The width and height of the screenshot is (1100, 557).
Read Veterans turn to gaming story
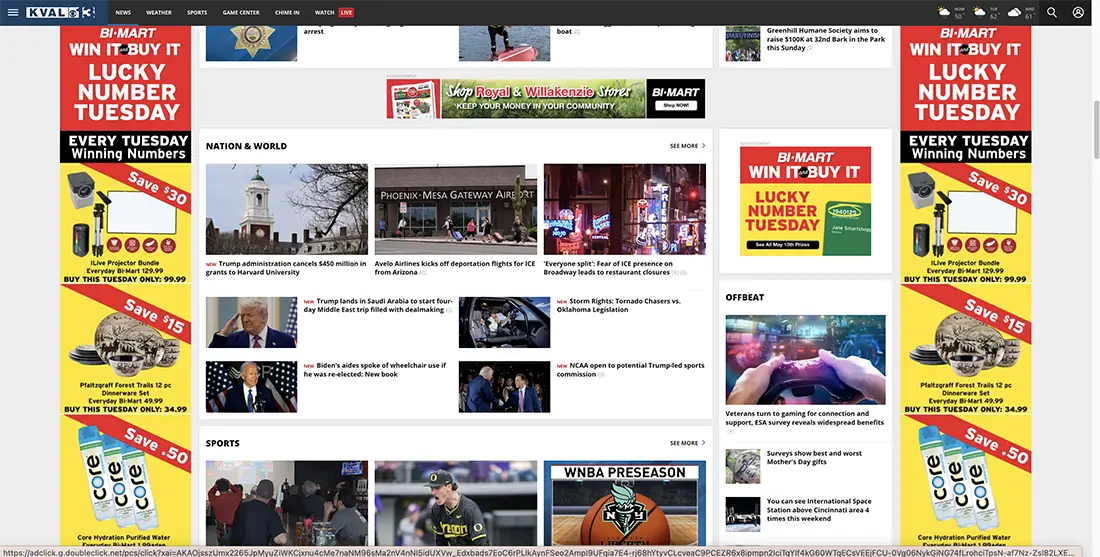click(805, 418)
